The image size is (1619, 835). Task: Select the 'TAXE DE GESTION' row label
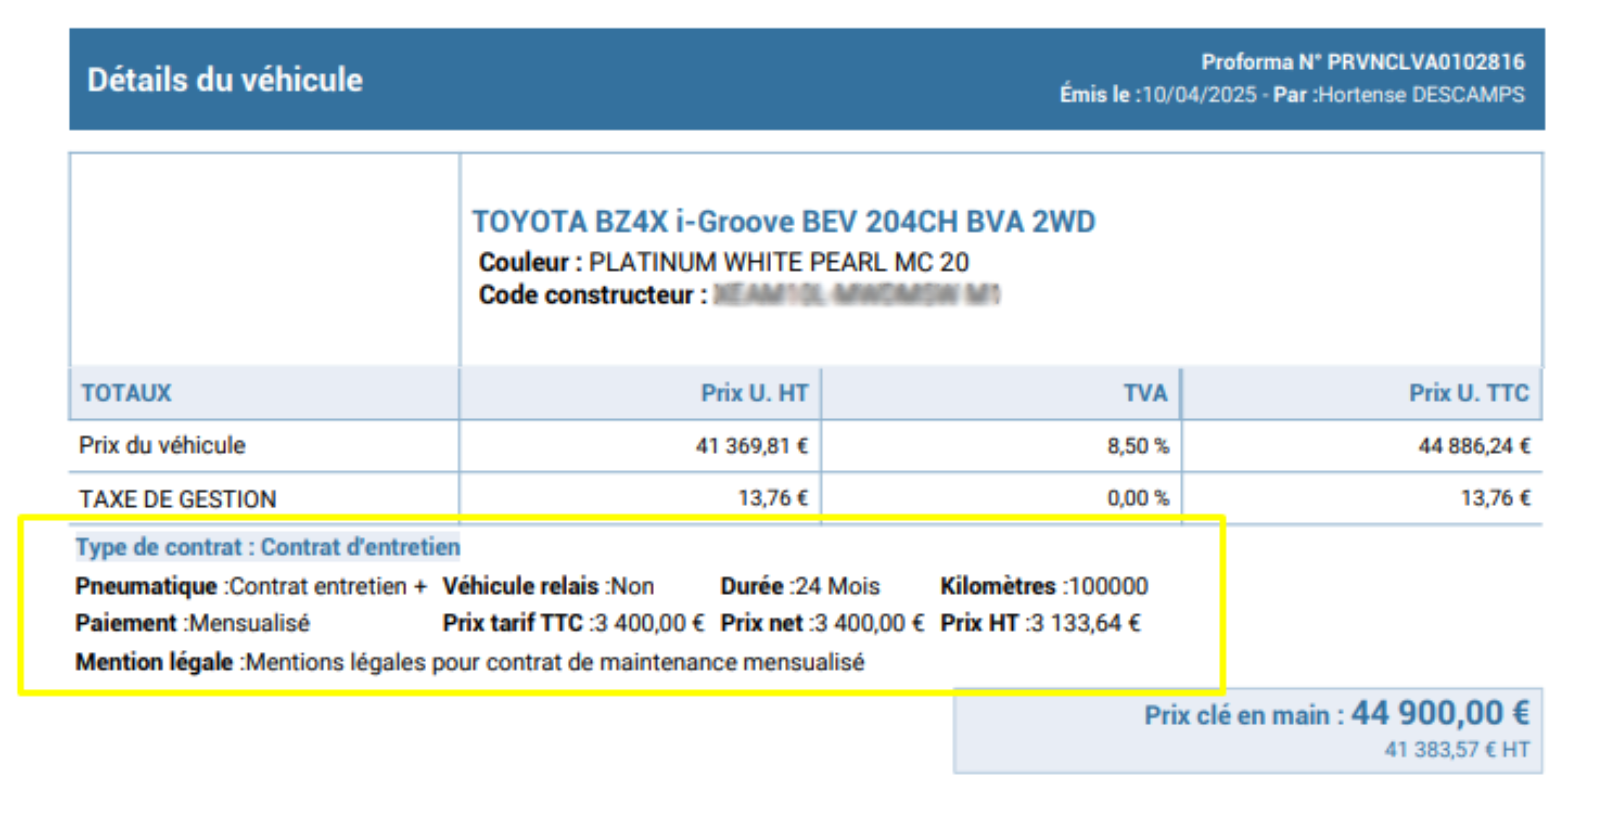pos(178,499)
